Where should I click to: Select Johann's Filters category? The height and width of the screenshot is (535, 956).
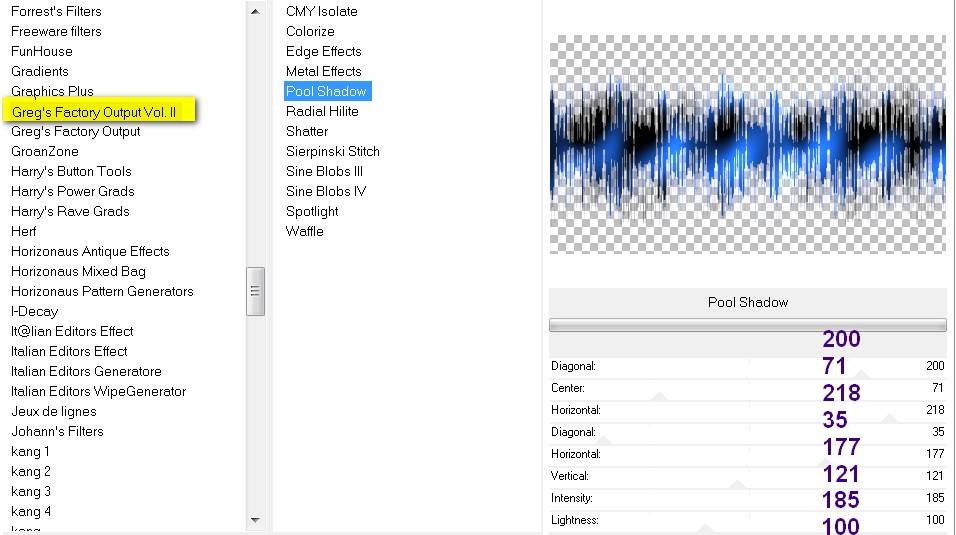pyautogui.click(x=57, y=431)
